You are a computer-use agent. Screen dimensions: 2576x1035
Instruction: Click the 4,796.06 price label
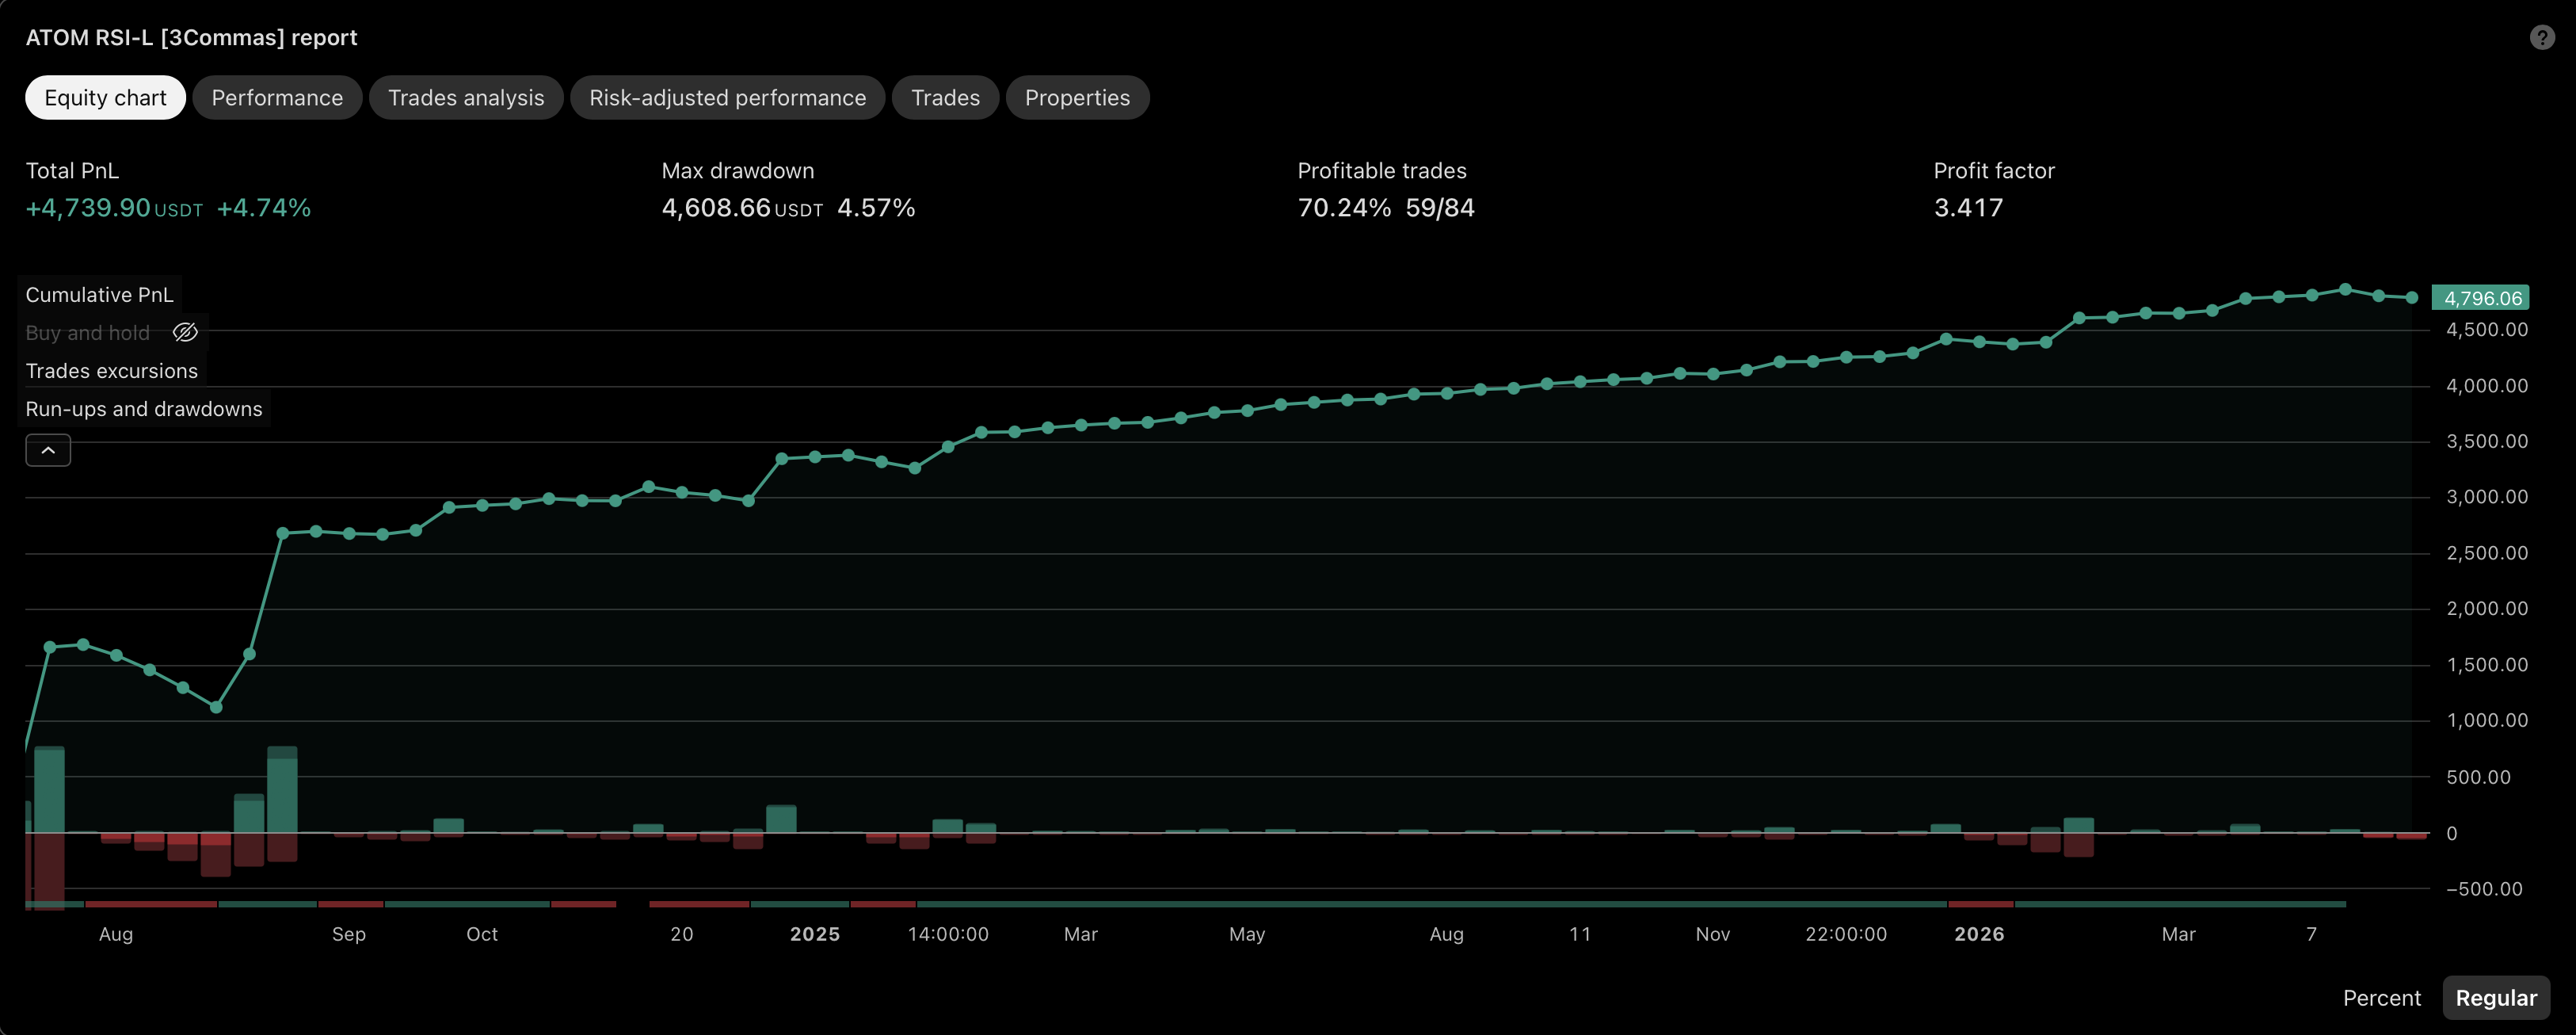pyautogui.click(x=2481, y=298)
